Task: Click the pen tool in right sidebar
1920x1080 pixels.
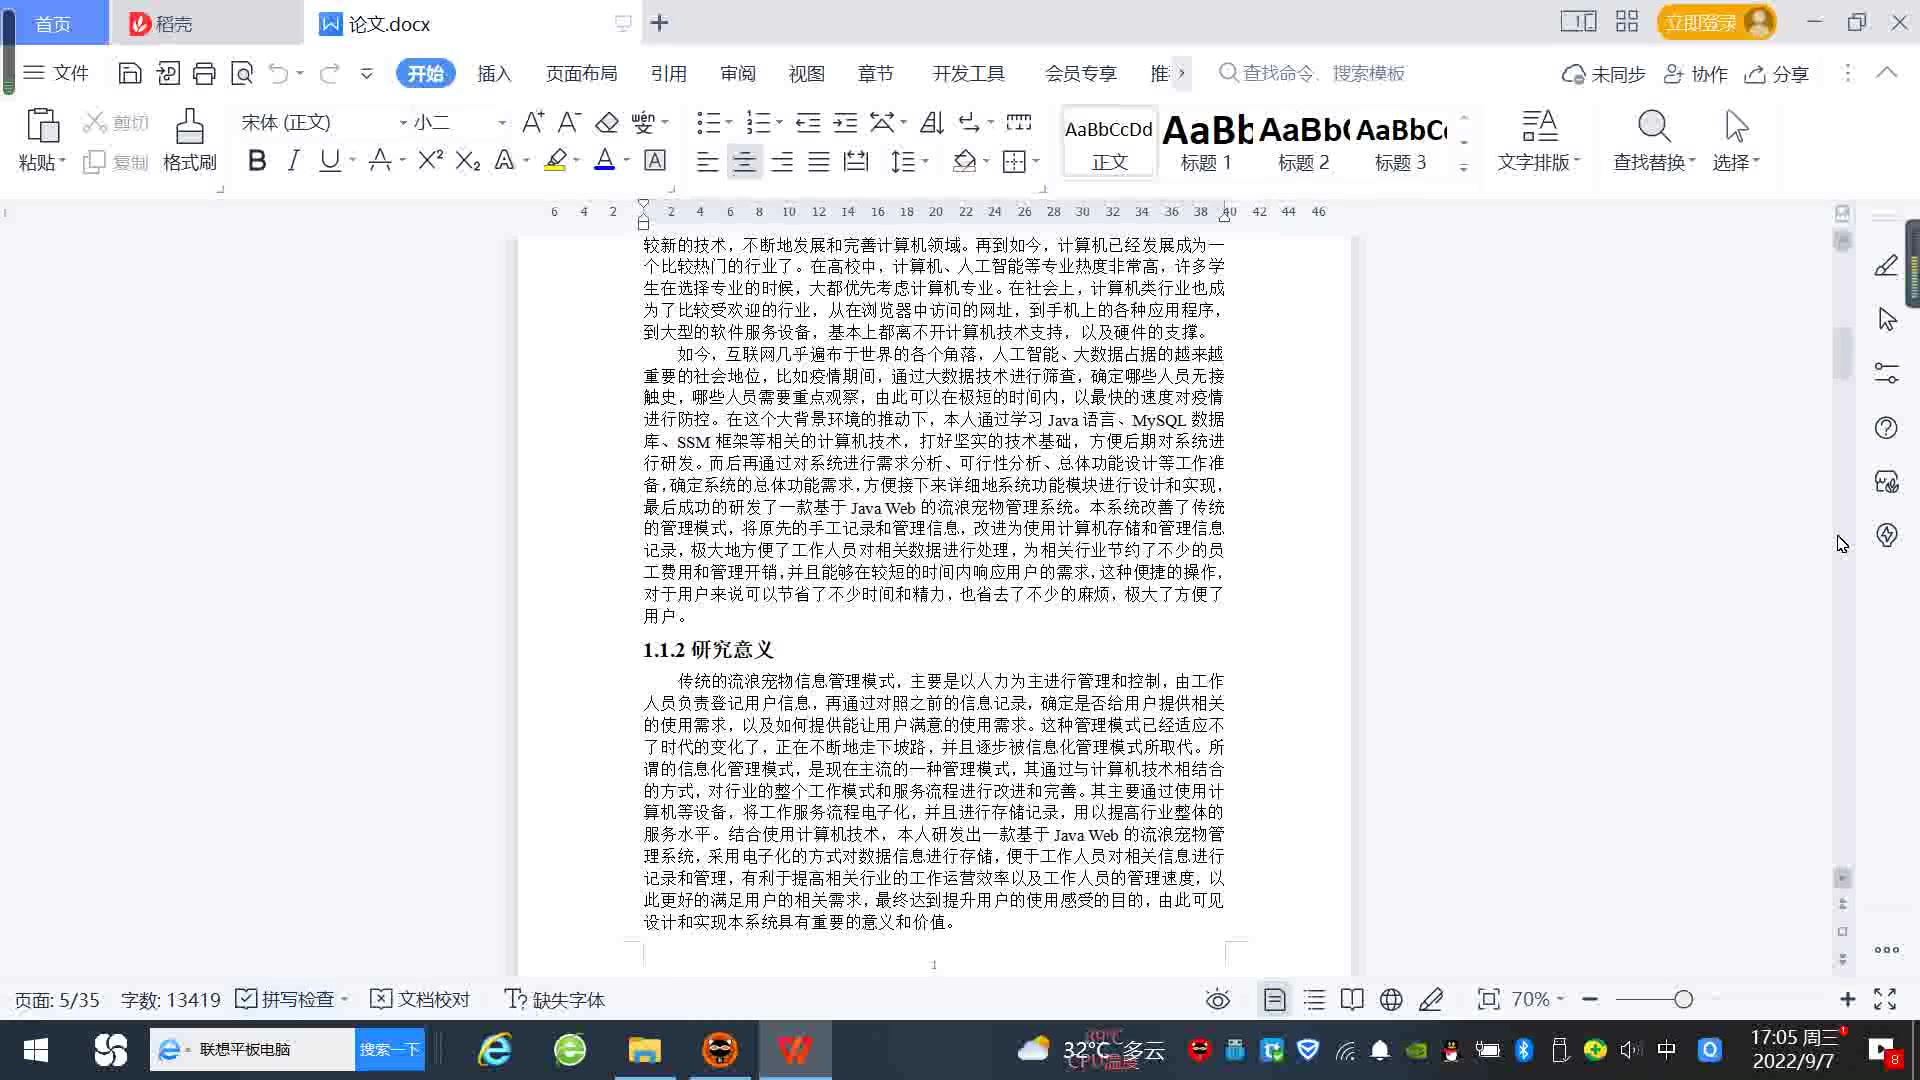Action: pos(1886,265)
